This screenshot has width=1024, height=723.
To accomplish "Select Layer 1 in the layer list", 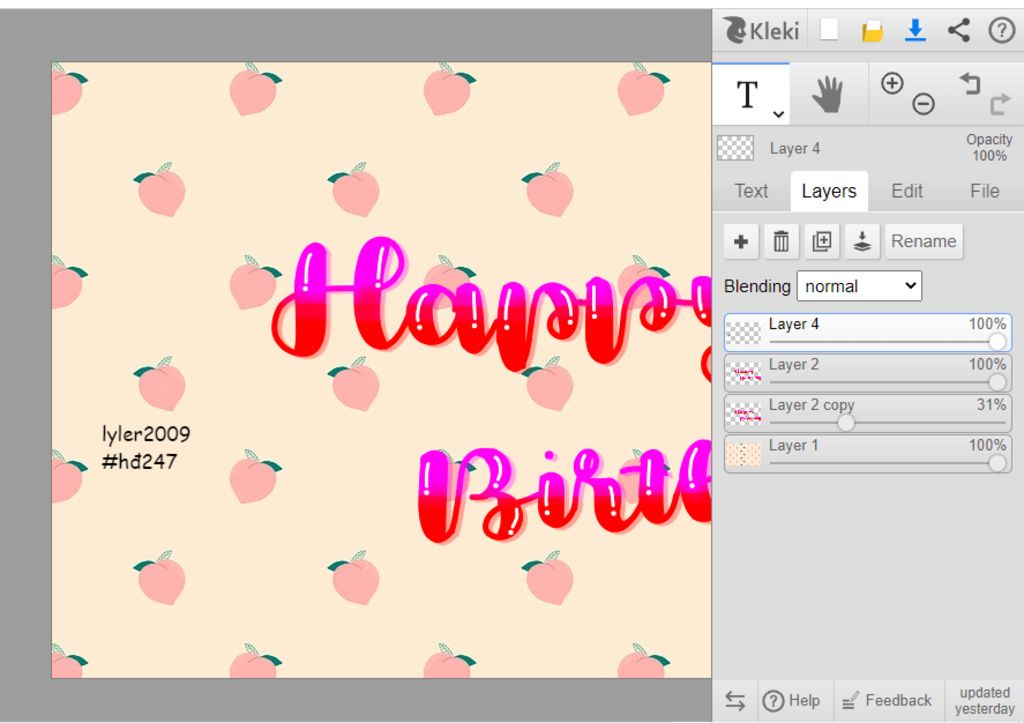I will [868, 454].
